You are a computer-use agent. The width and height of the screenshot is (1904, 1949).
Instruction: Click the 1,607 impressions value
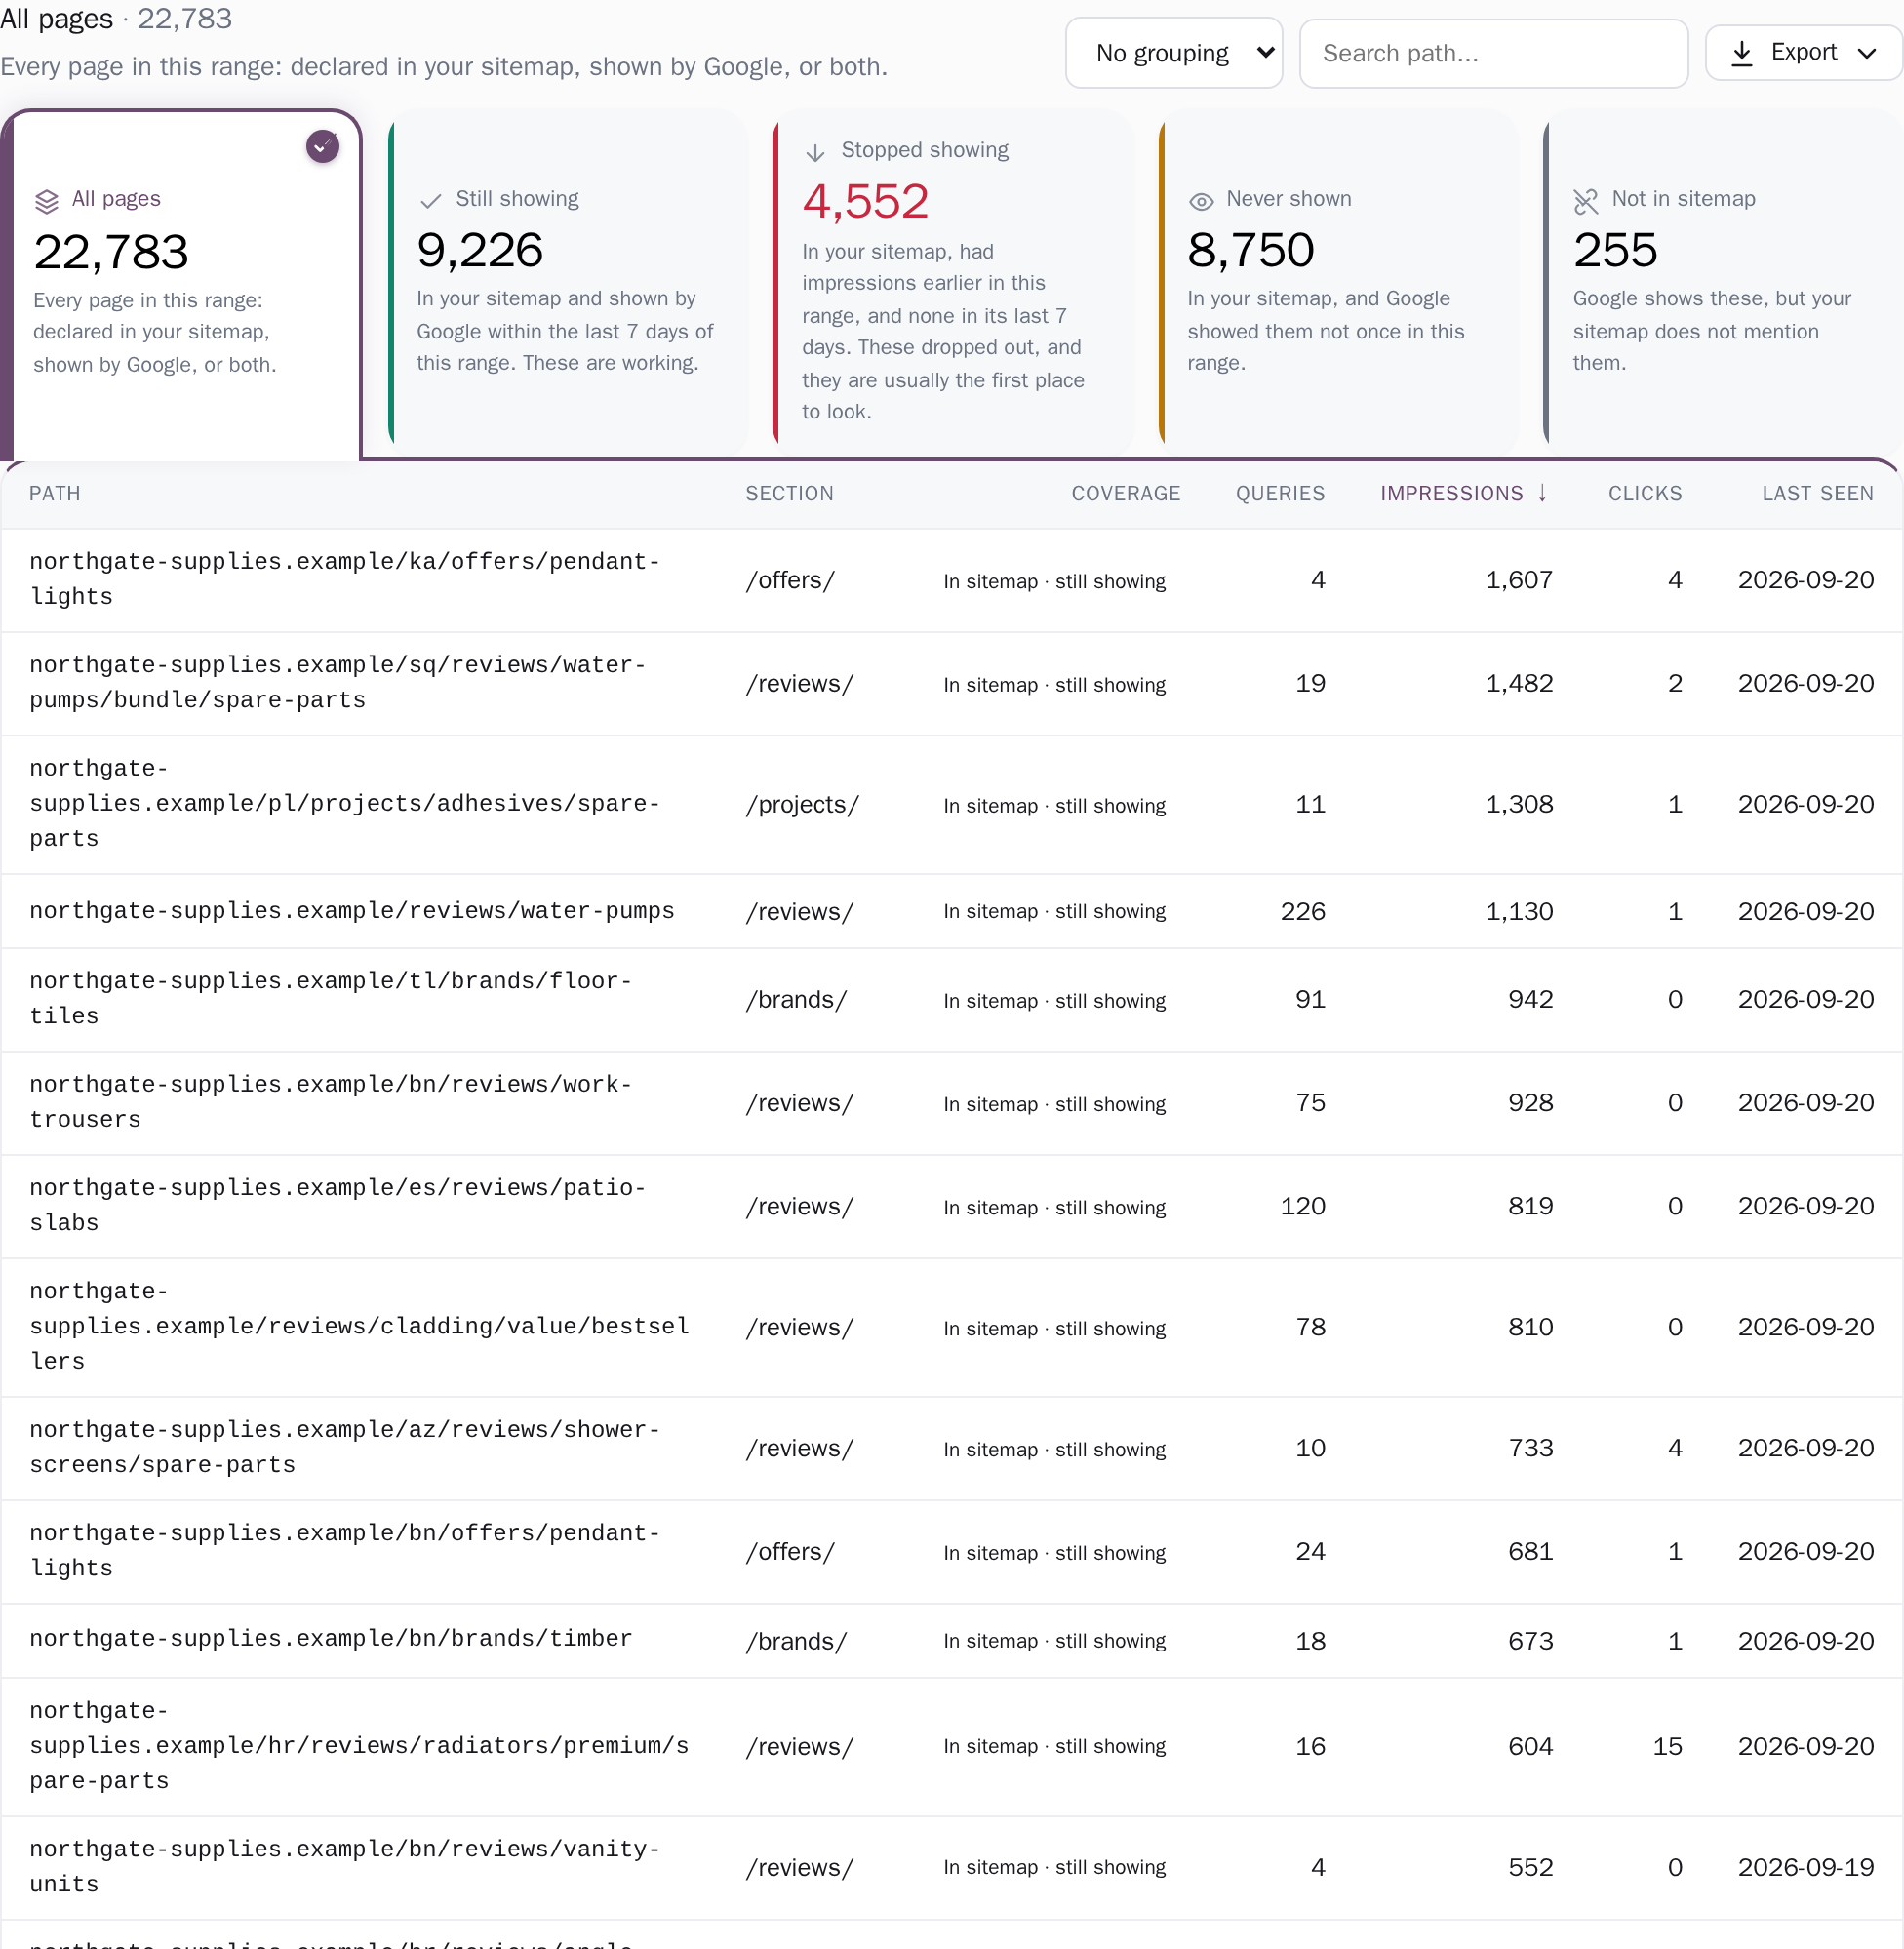1519,580
